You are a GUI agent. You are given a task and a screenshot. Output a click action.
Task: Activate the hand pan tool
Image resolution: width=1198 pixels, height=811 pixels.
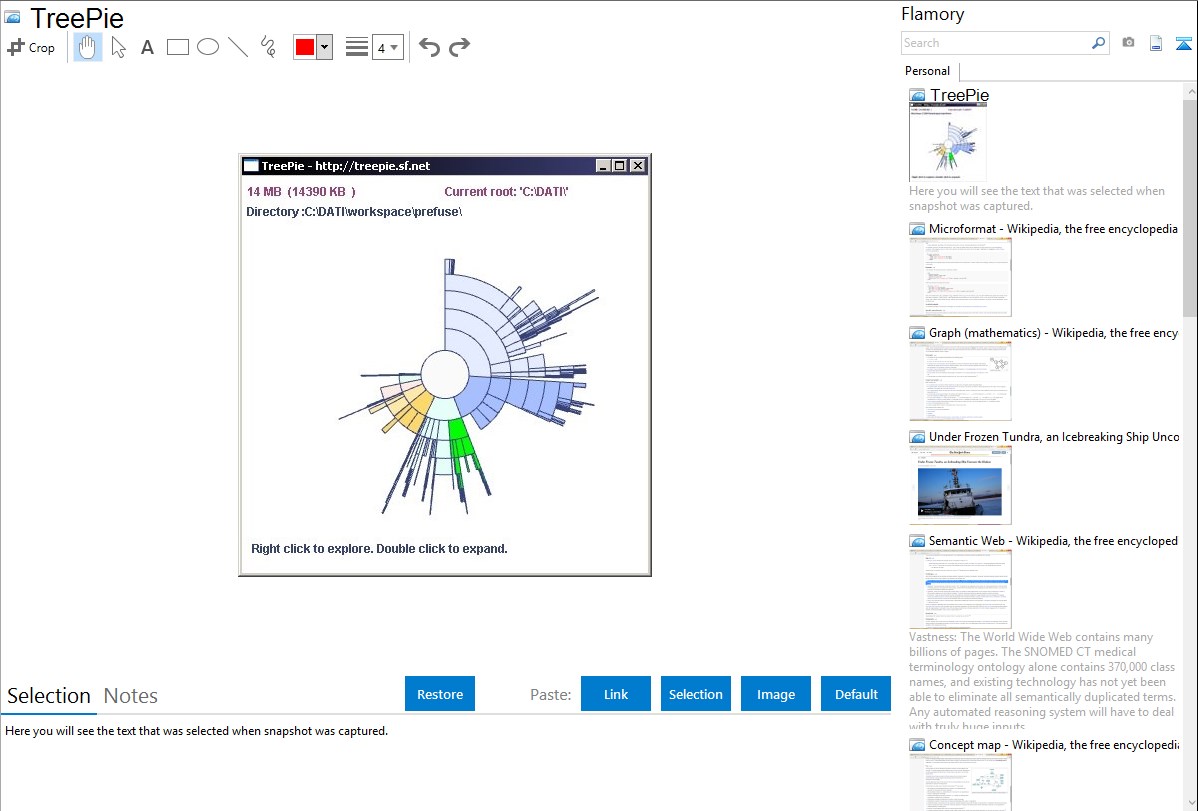[x=88, y=47]
